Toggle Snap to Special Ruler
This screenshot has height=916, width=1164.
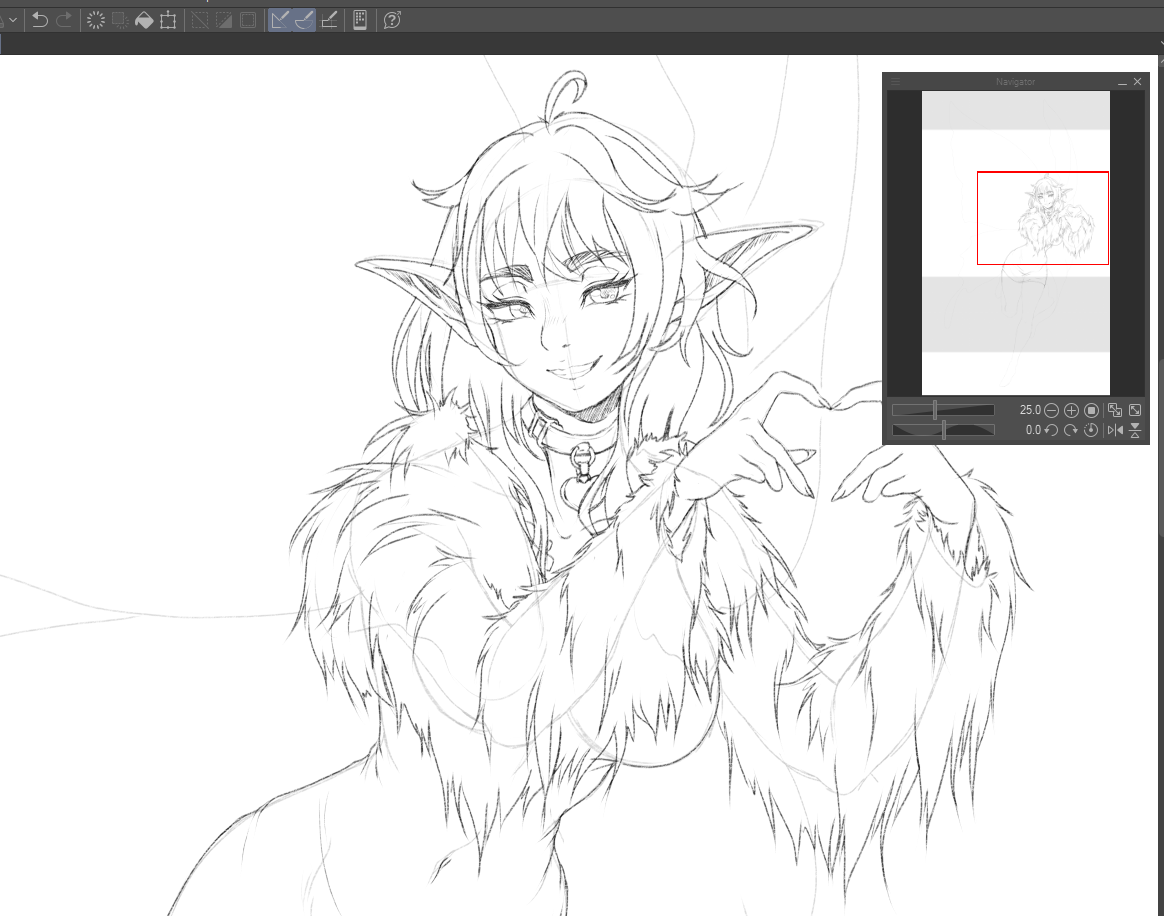[304, 19]
